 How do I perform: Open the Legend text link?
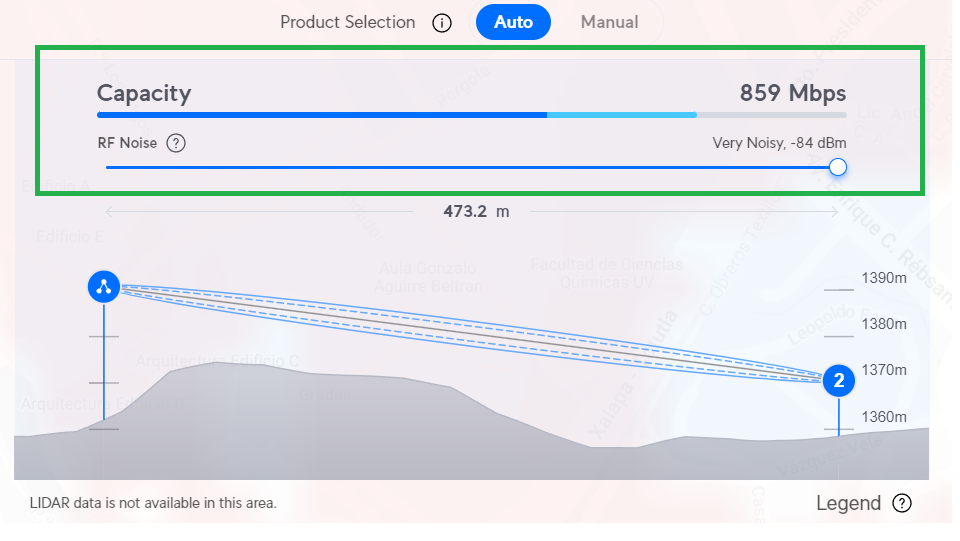coord(848,503)
